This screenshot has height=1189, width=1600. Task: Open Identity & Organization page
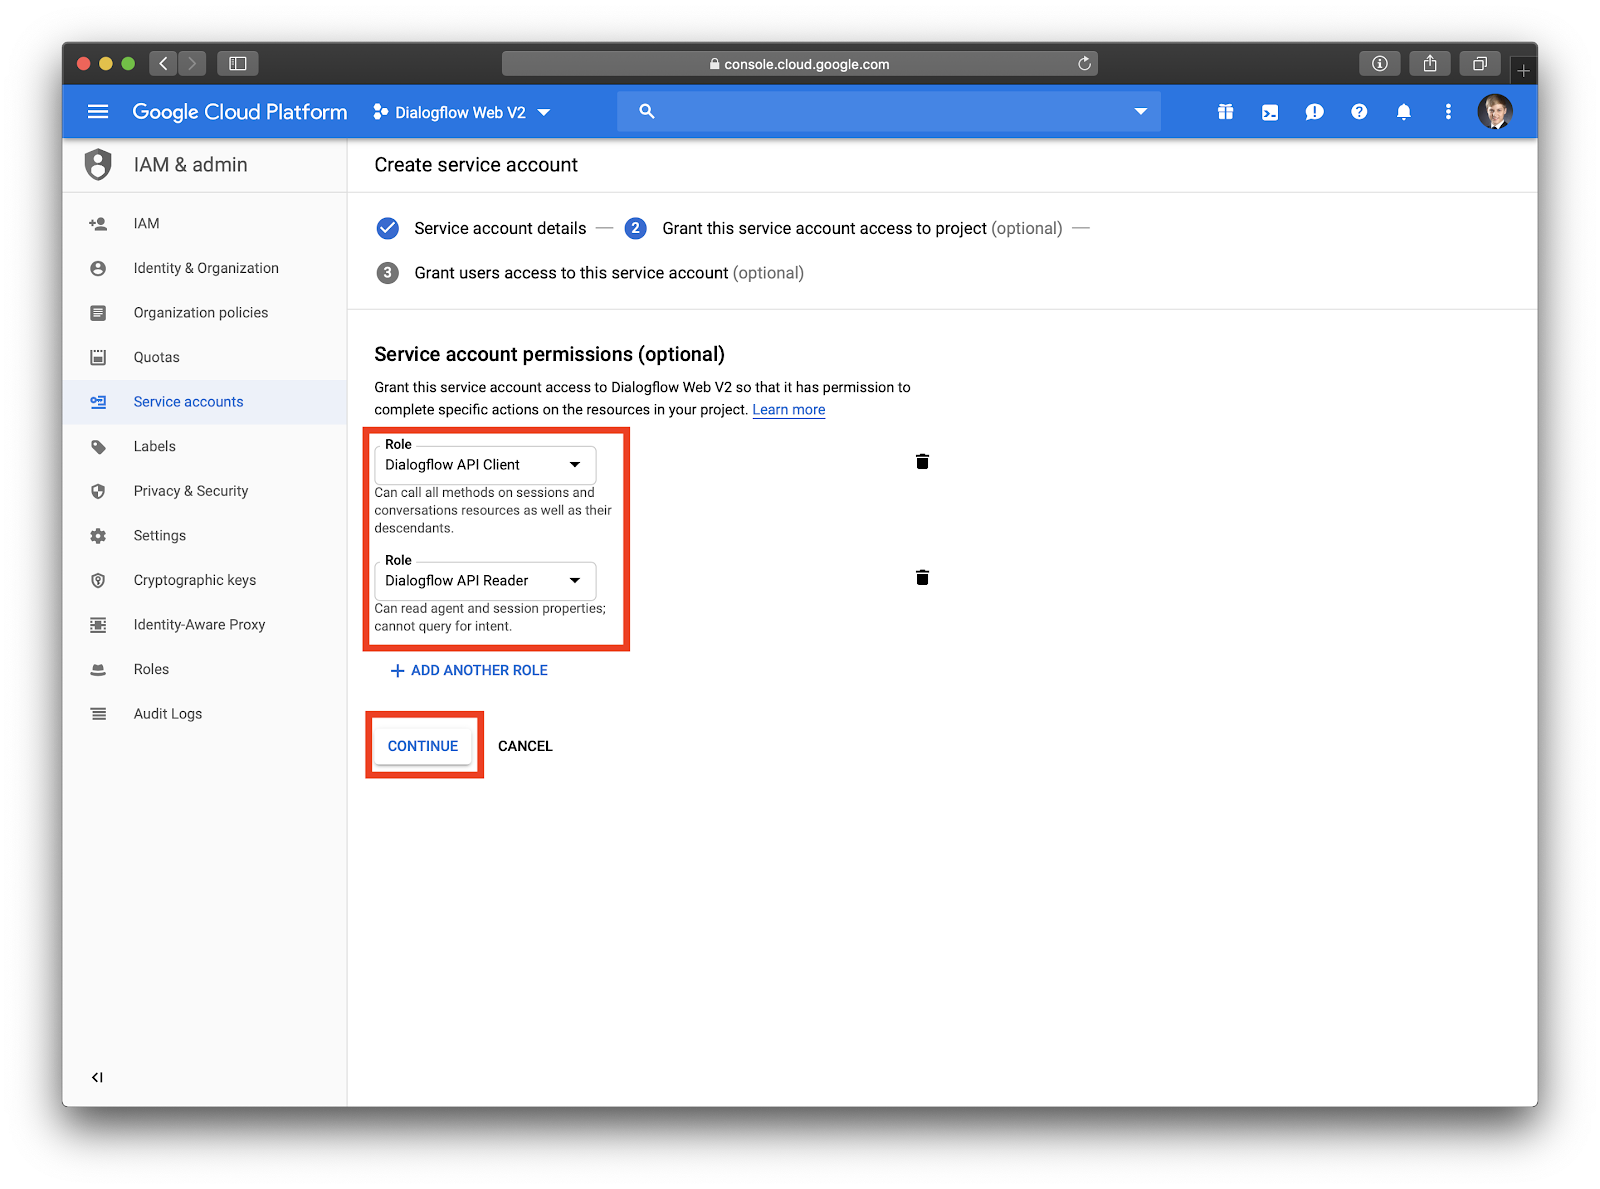point(206,268)
